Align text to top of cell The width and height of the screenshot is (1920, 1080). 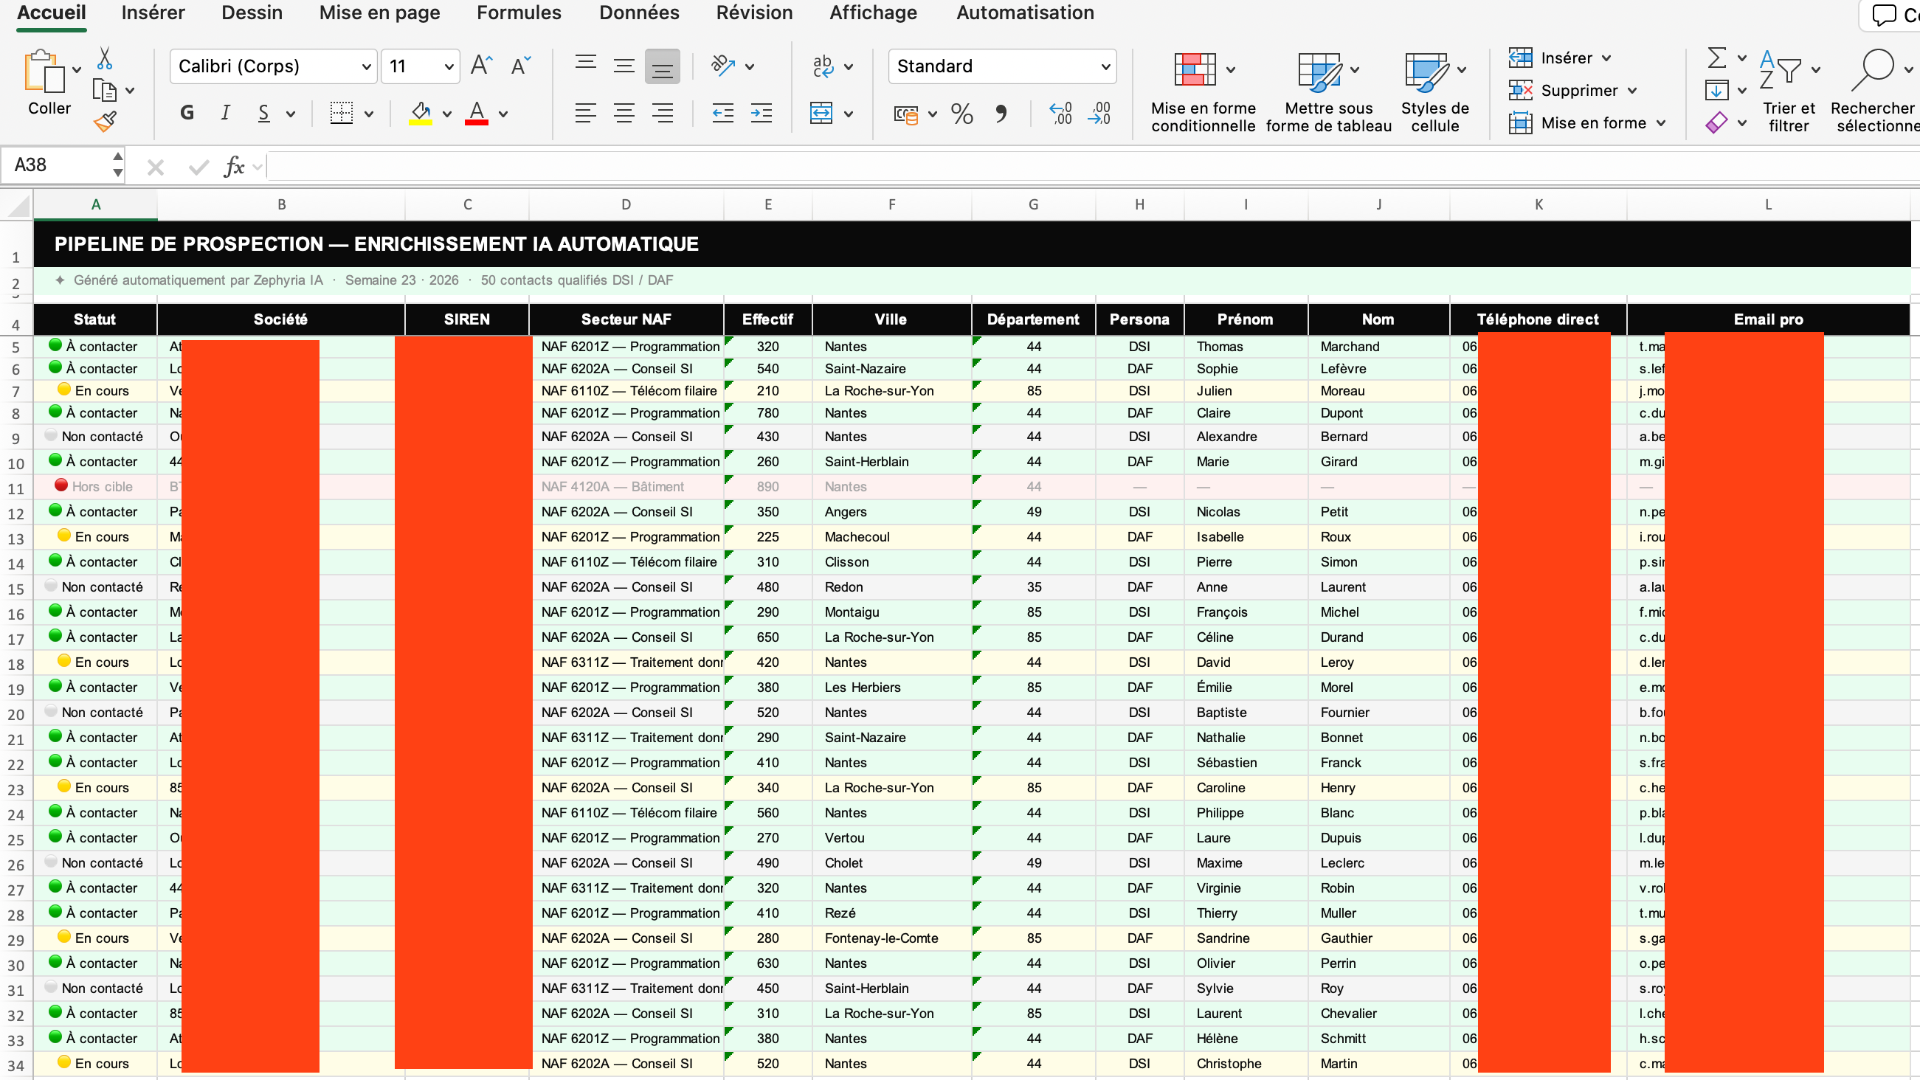coord(586,66)
